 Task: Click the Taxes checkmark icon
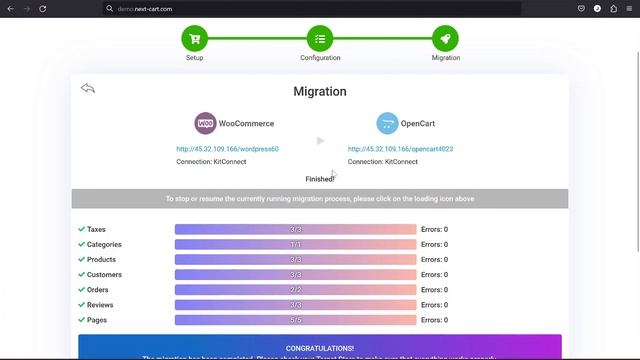[81, 229]
